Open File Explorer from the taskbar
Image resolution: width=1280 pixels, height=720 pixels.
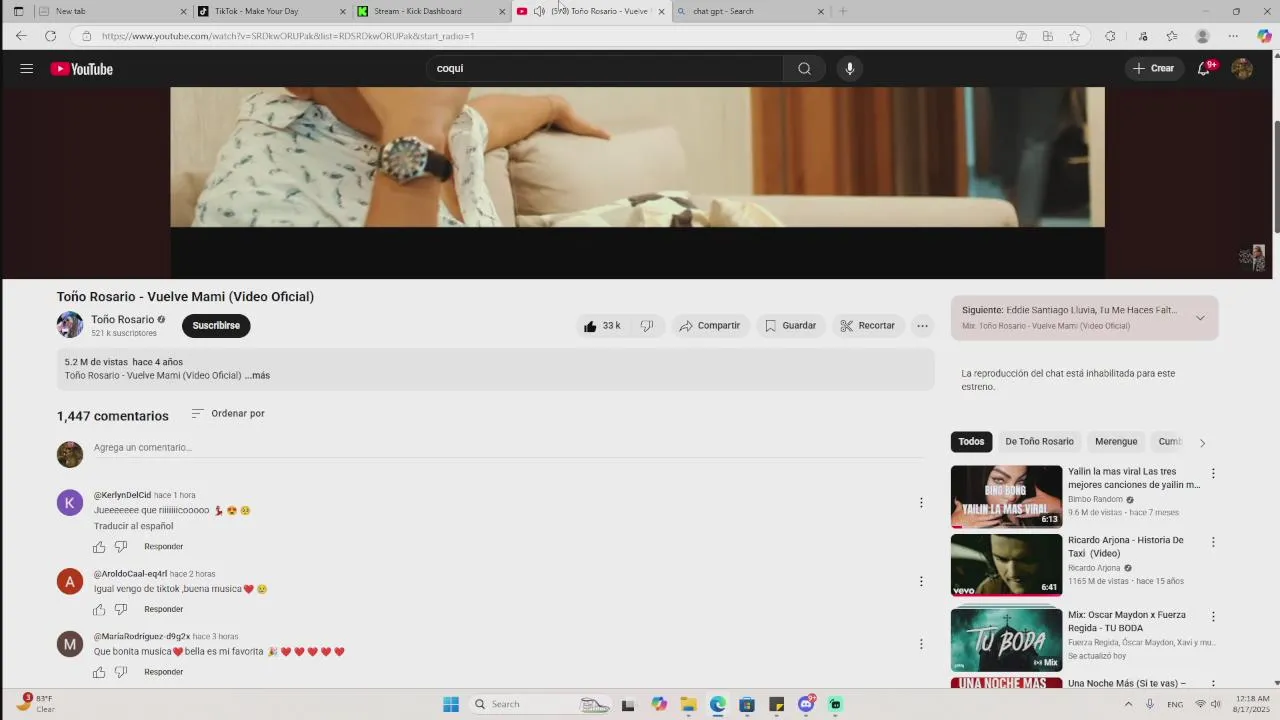(x=688, y=704)
